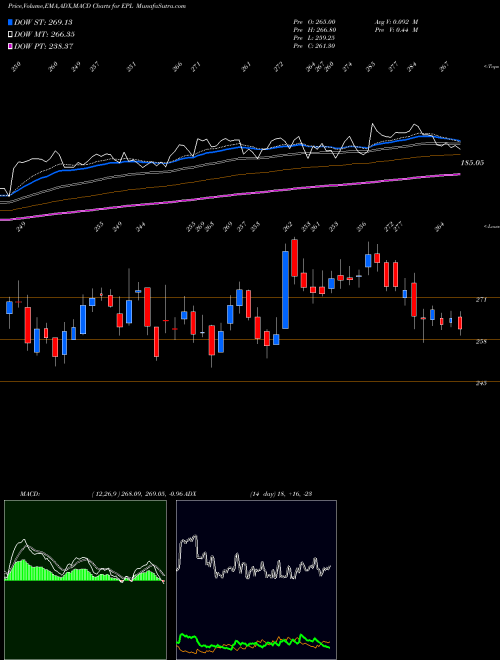Select the 'Avg V: 0.092 M' value
500x660 pixels.
click(x=396, y=22)
